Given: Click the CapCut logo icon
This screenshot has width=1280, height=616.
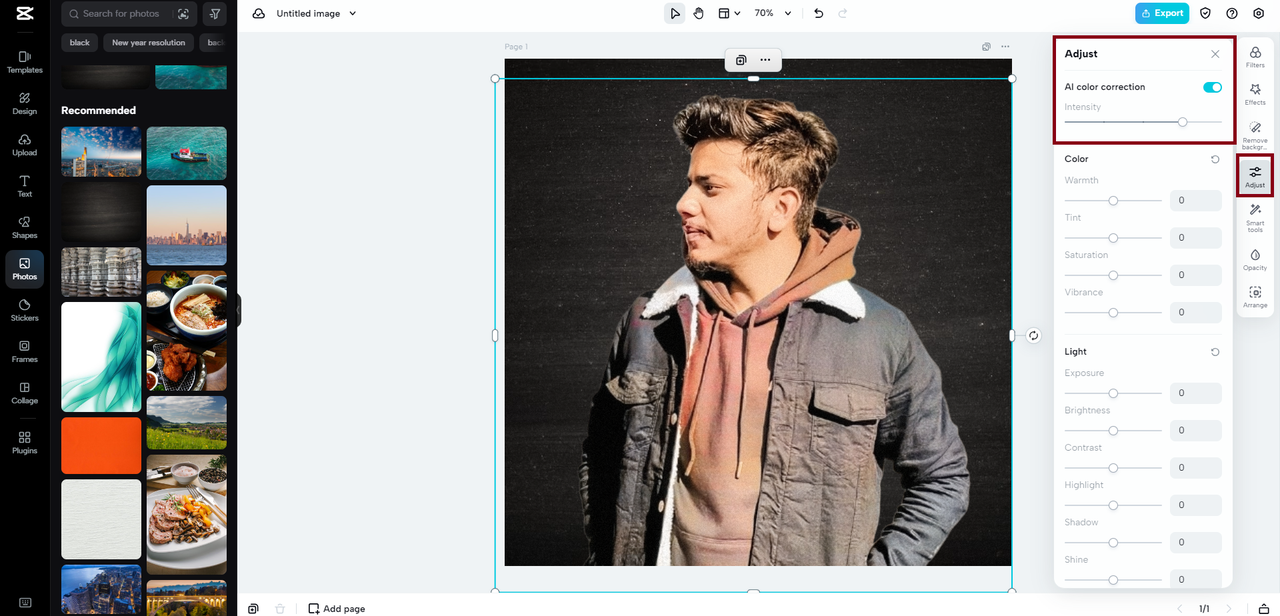Looking at the screenshot, I should tap(25, 14).
